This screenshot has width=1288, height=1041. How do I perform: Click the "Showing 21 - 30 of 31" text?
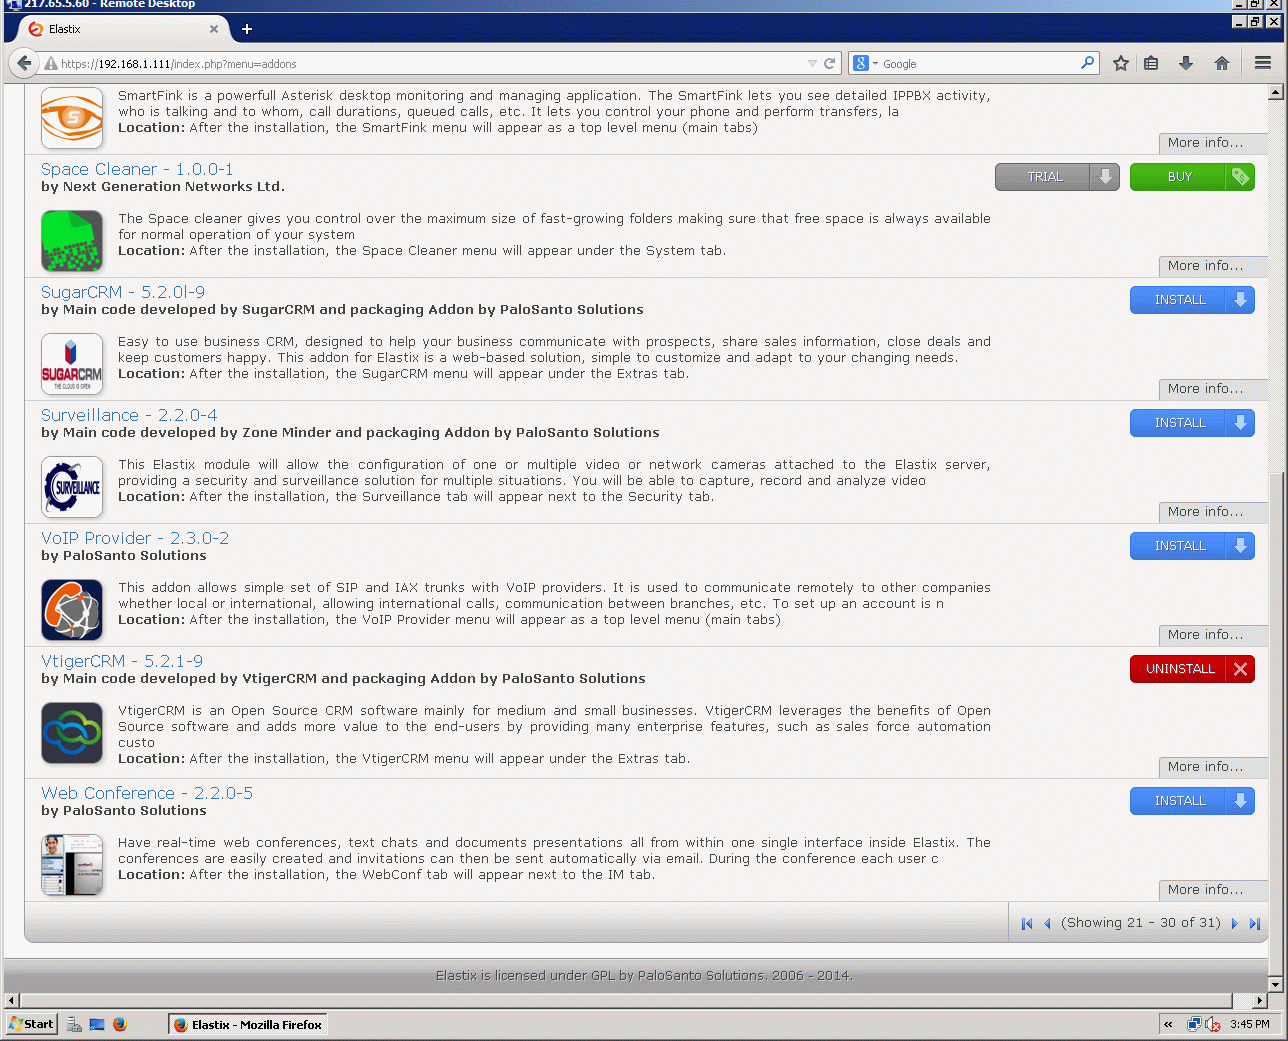[1141, 923]
